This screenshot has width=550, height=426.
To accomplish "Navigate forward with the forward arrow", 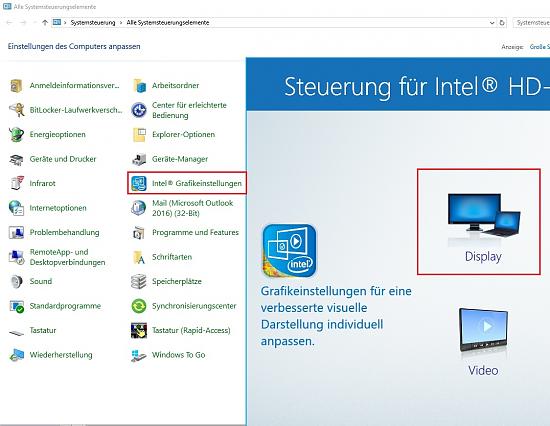I will [x=23, y=22].
